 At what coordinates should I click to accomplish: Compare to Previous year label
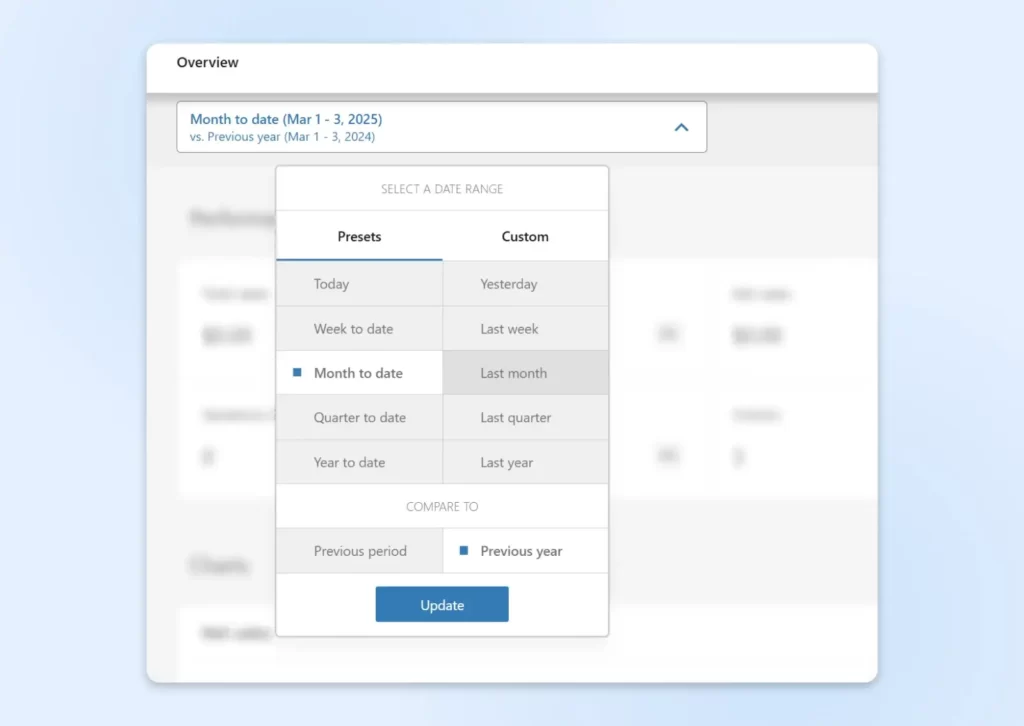click(x=521, y=551)
